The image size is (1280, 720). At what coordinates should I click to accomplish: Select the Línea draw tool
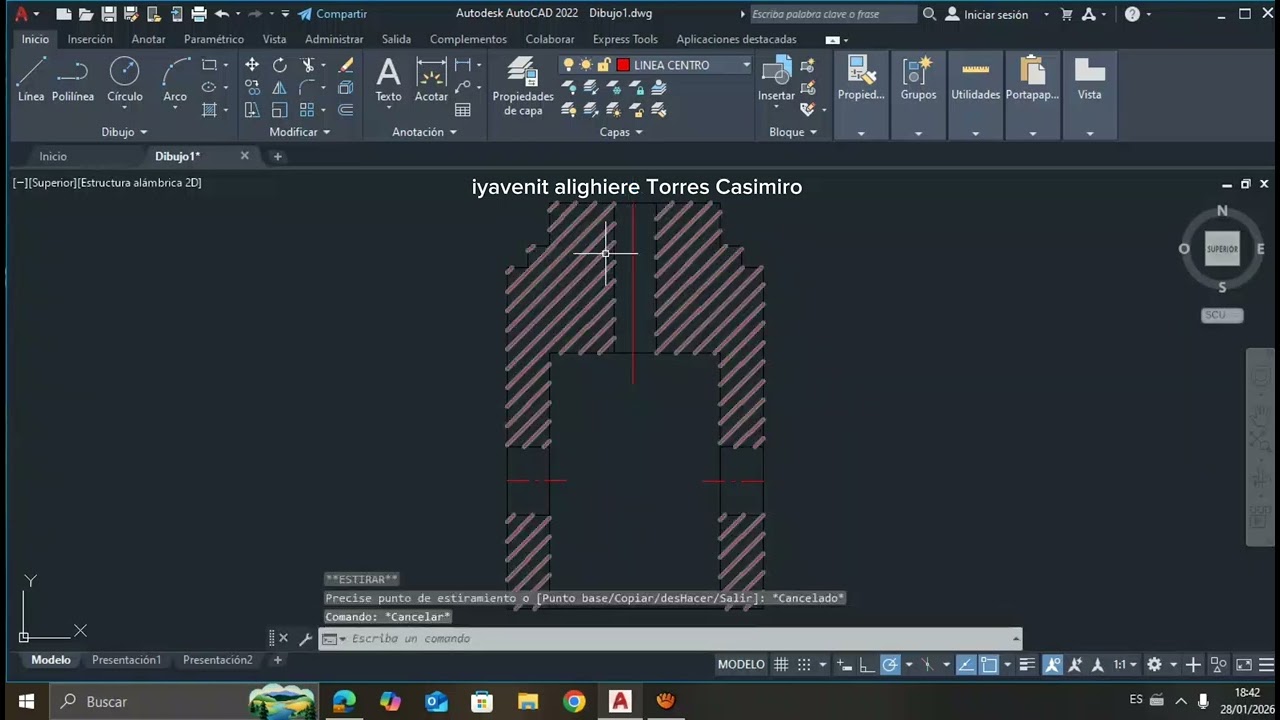[31, 78]
